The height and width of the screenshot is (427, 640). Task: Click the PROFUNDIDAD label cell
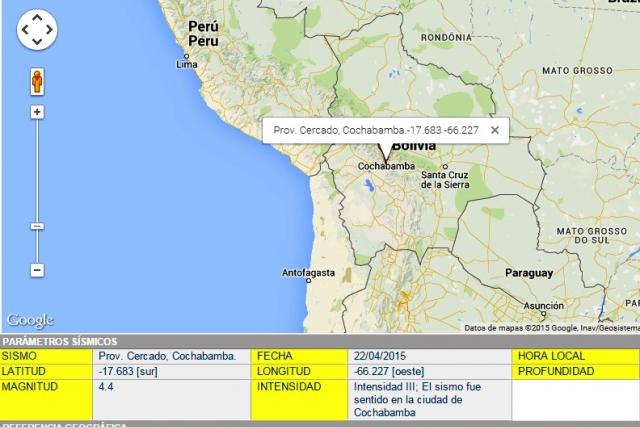[x=576, y=371]
